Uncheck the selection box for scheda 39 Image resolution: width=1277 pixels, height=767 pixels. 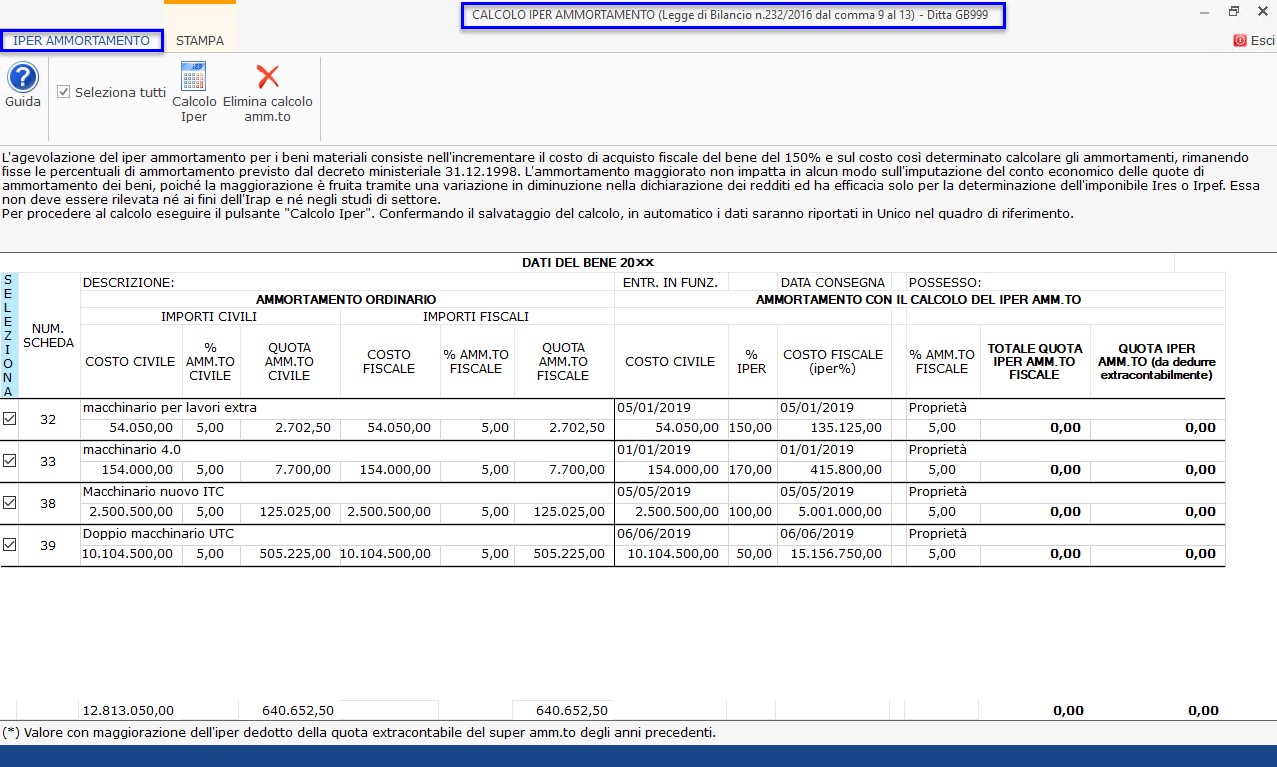10,545
